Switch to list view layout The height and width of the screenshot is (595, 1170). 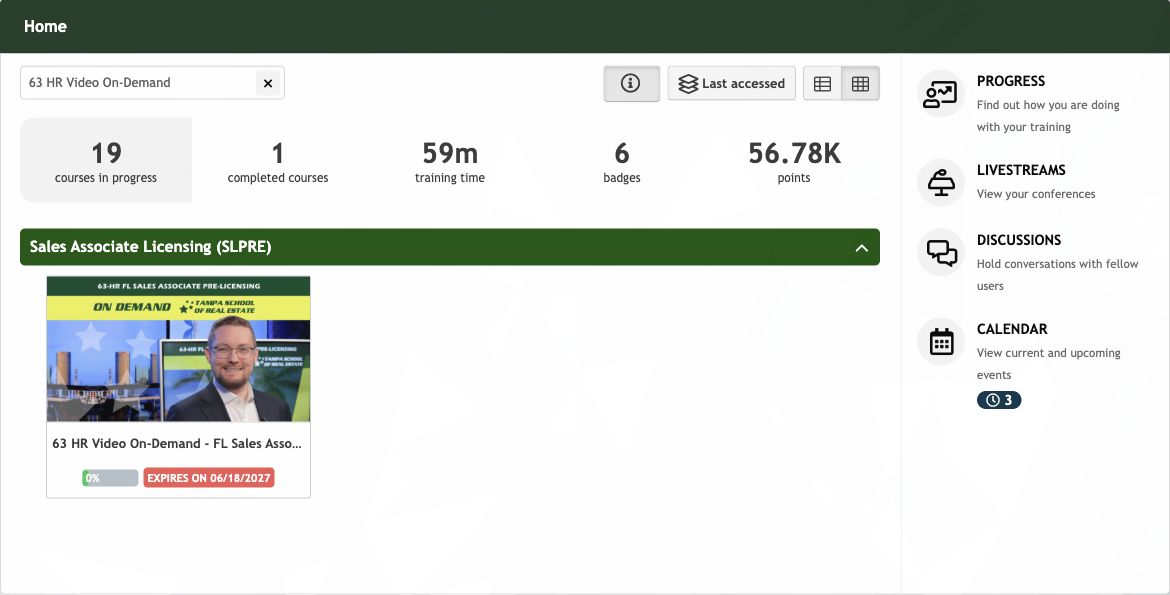[822, 84]
